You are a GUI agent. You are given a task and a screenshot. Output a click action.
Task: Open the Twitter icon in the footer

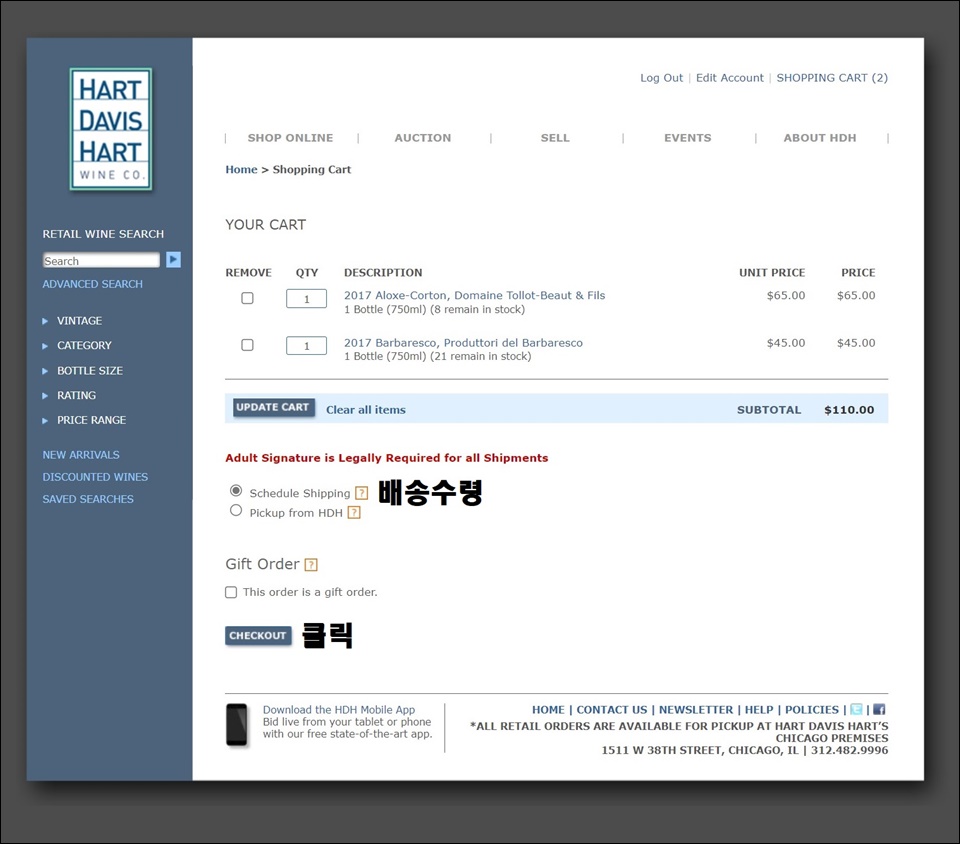[x=857, y=709]
